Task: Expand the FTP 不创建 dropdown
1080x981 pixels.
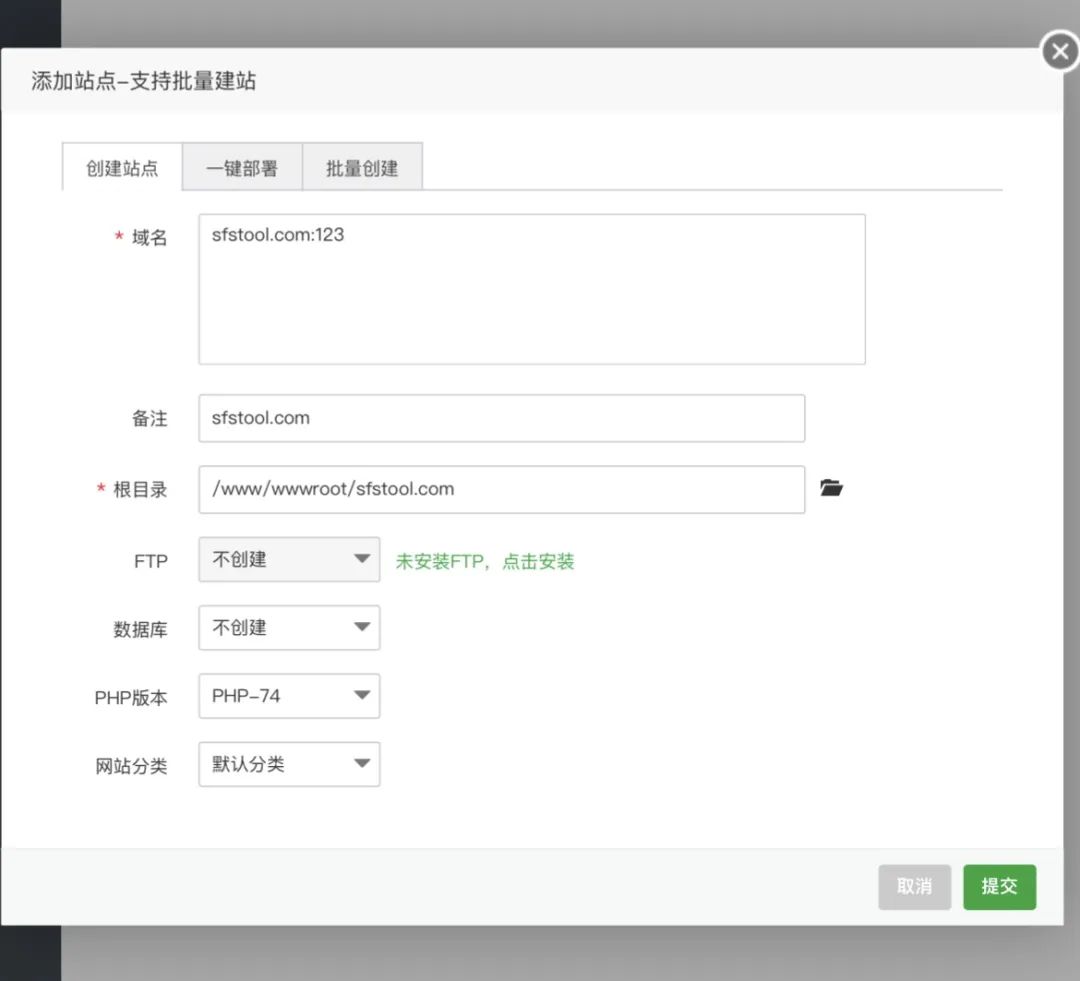Action: tap(289, 559)
